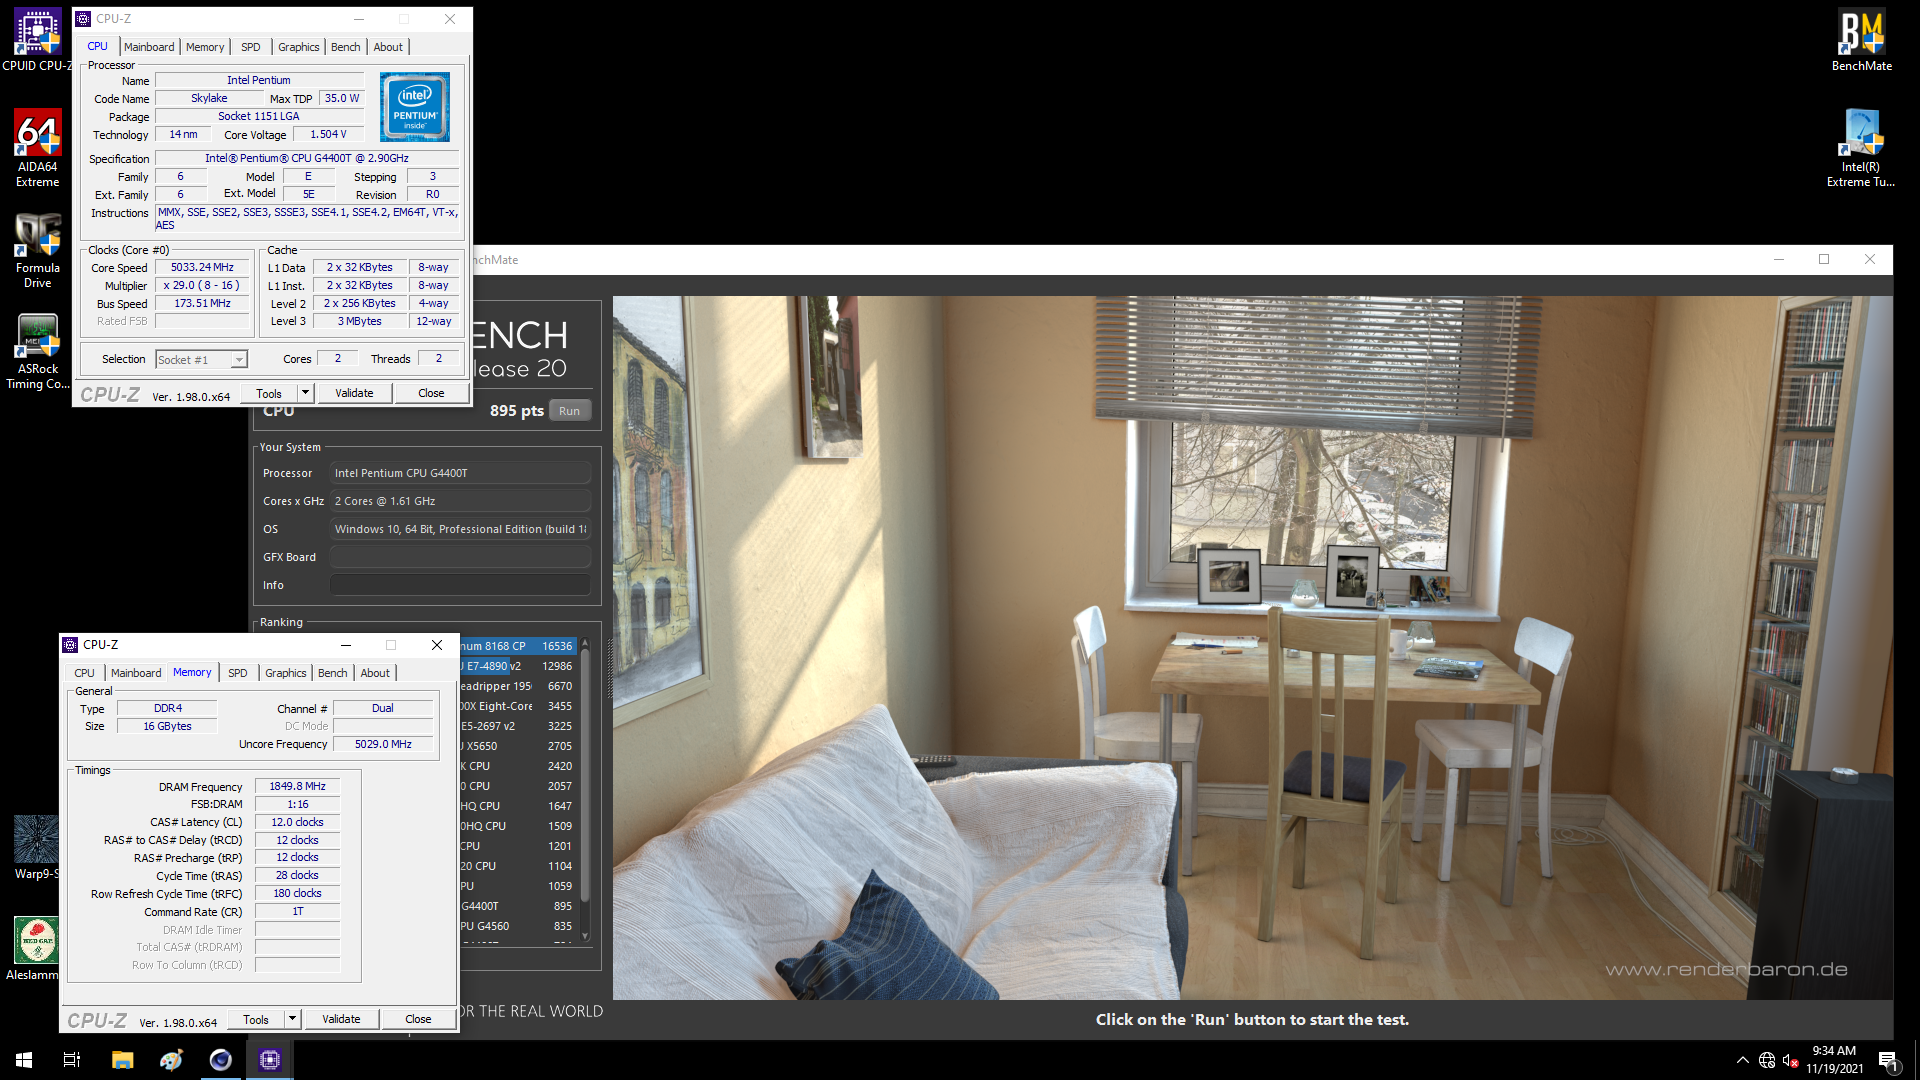Open network status tray icon

(1767, 1060)
